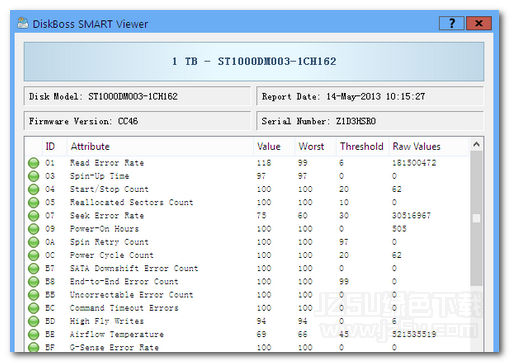Viewport: 510px width, 363px height.
Task: Select the High Fly Writes attribute
Action: (x=107, y=321)
